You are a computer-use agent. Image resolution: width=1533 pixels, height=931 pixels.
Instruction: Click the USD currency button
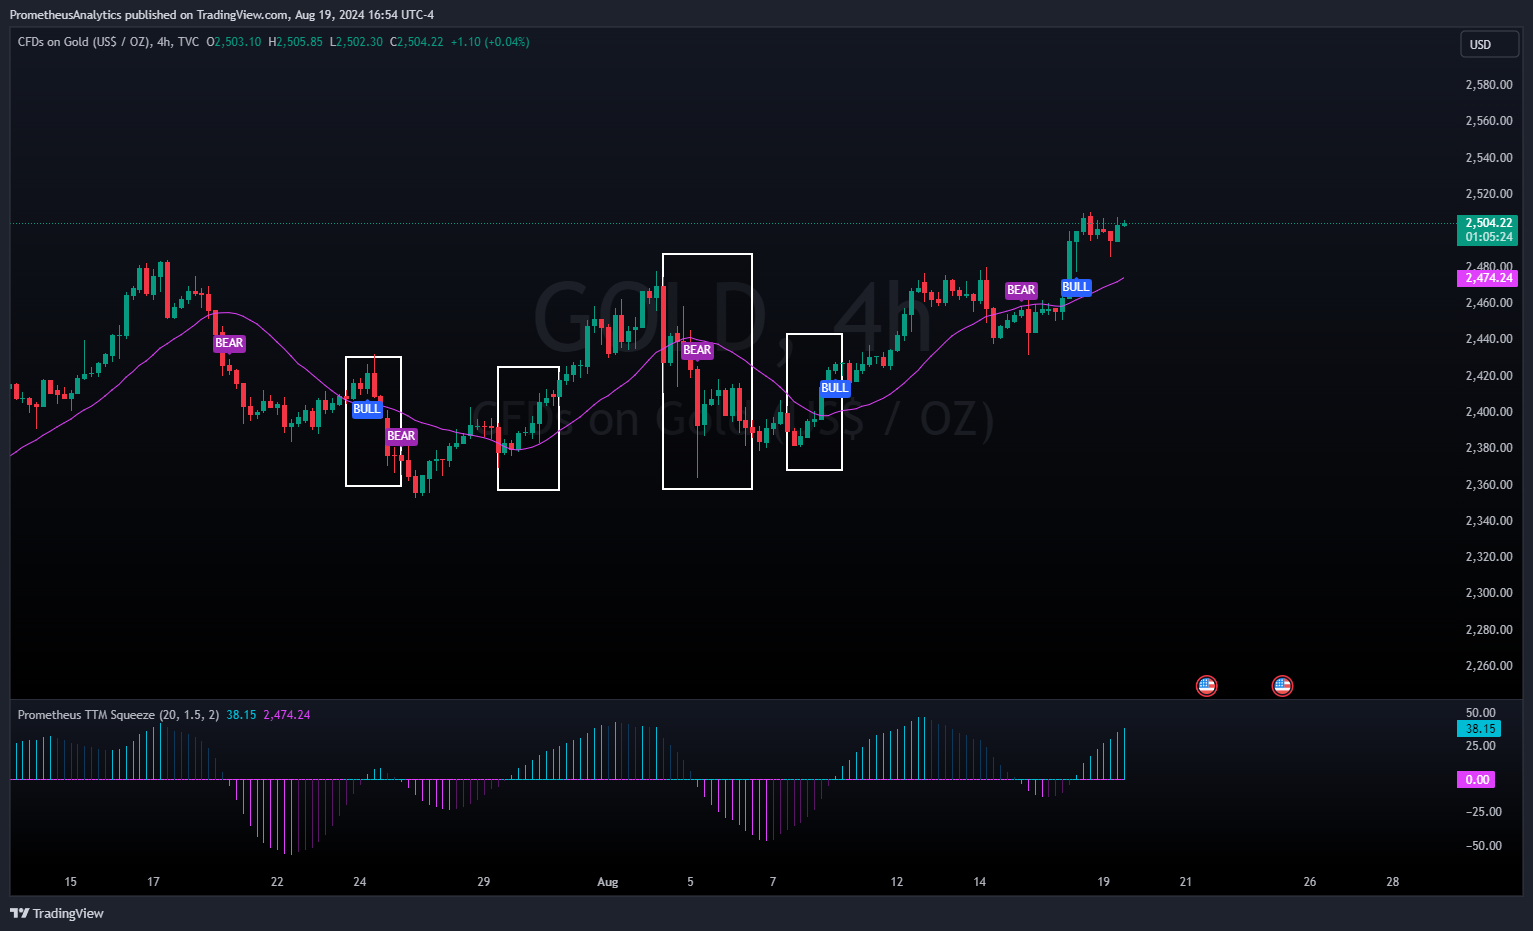coord(1489,44)
